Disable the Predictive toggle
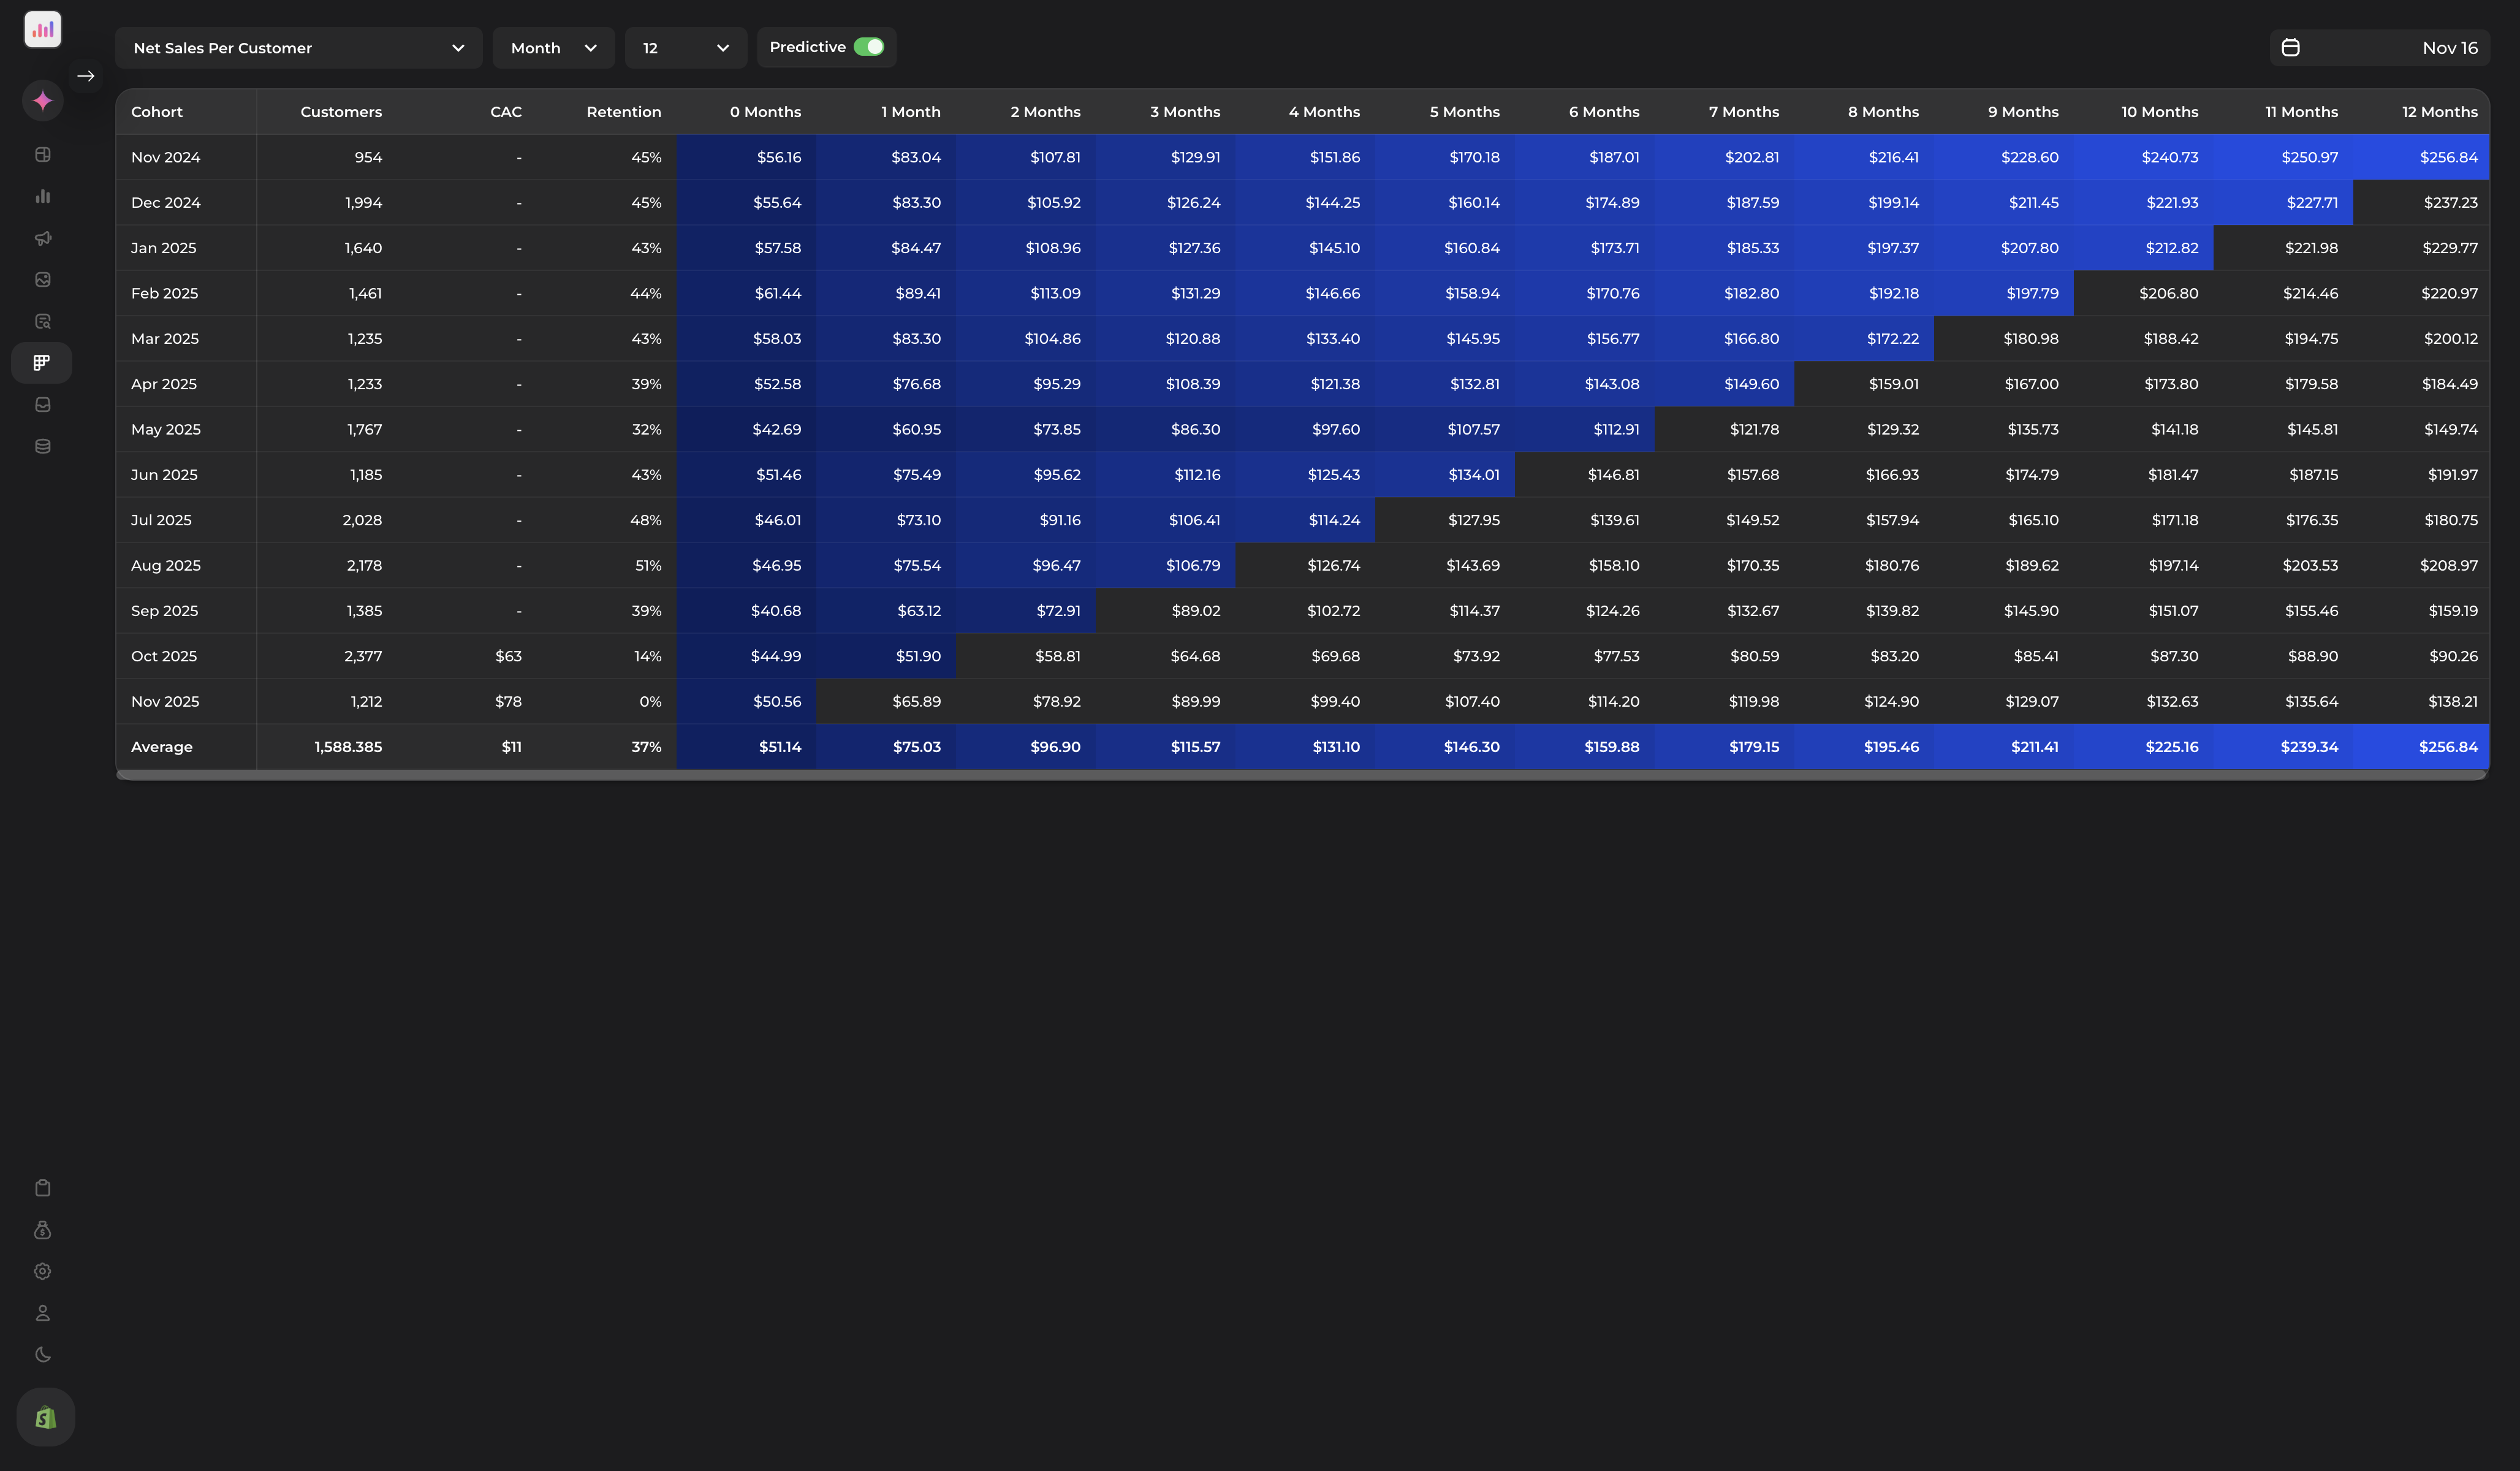This screenshot has height=1471, width=2520. click(x=869, y=46)
